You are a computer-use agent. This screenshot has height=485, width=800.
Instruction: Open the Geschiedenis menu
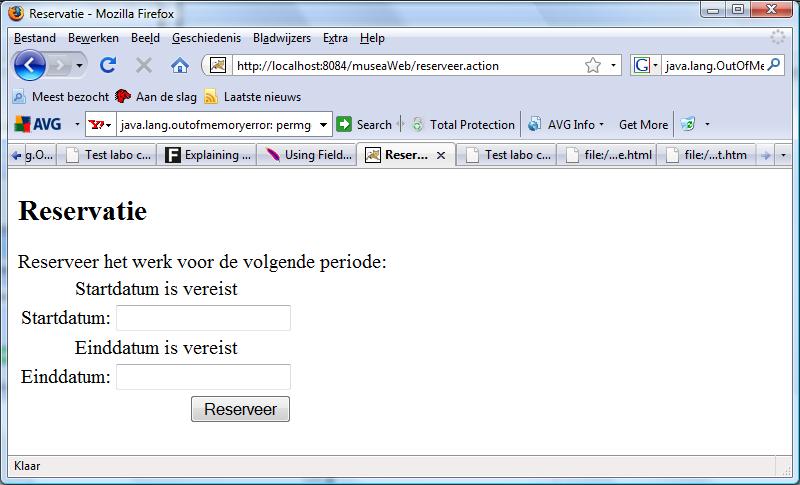206,38
